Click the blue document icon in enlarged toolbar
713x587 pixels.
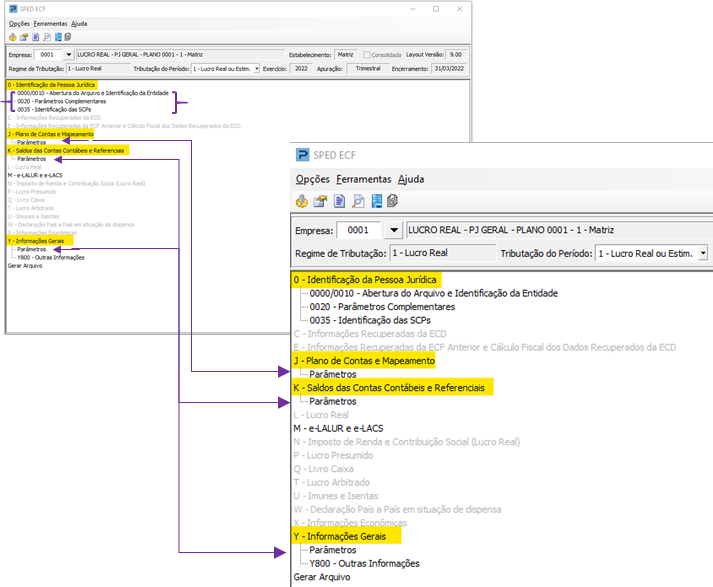tap(339, 201)
